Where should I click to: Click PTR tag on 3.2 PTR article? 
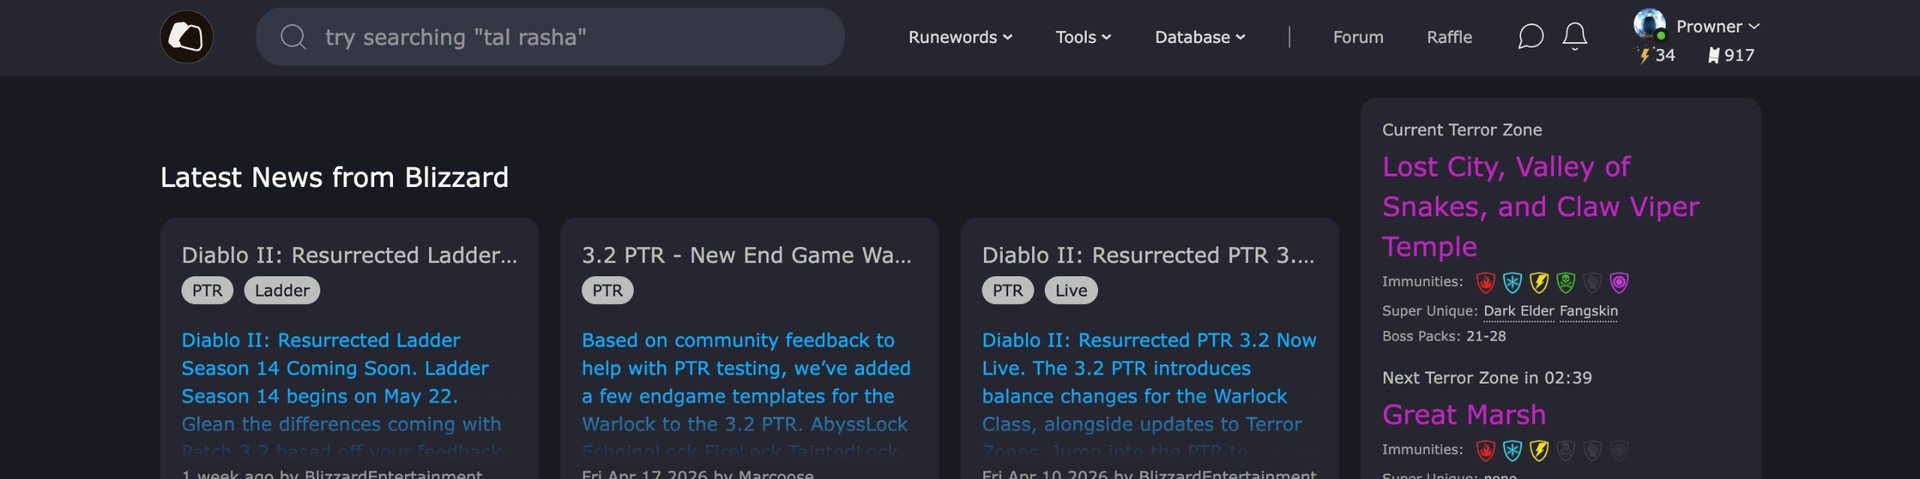click(607, 291)
